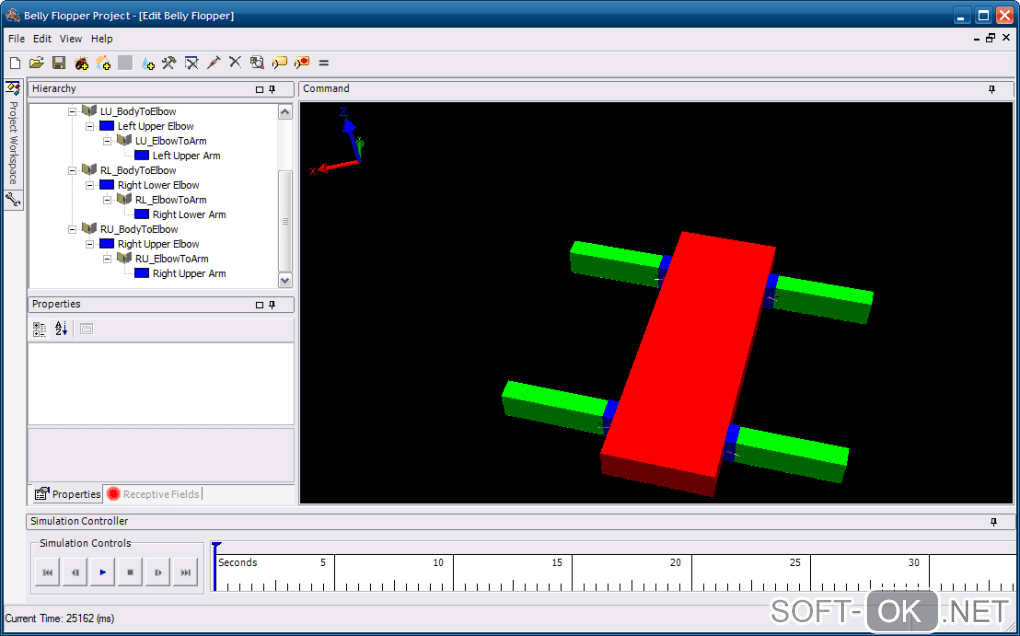1020x636 pixels.
Task: Open the hammer and wrench tools icon
Action: tap(169, 63)
